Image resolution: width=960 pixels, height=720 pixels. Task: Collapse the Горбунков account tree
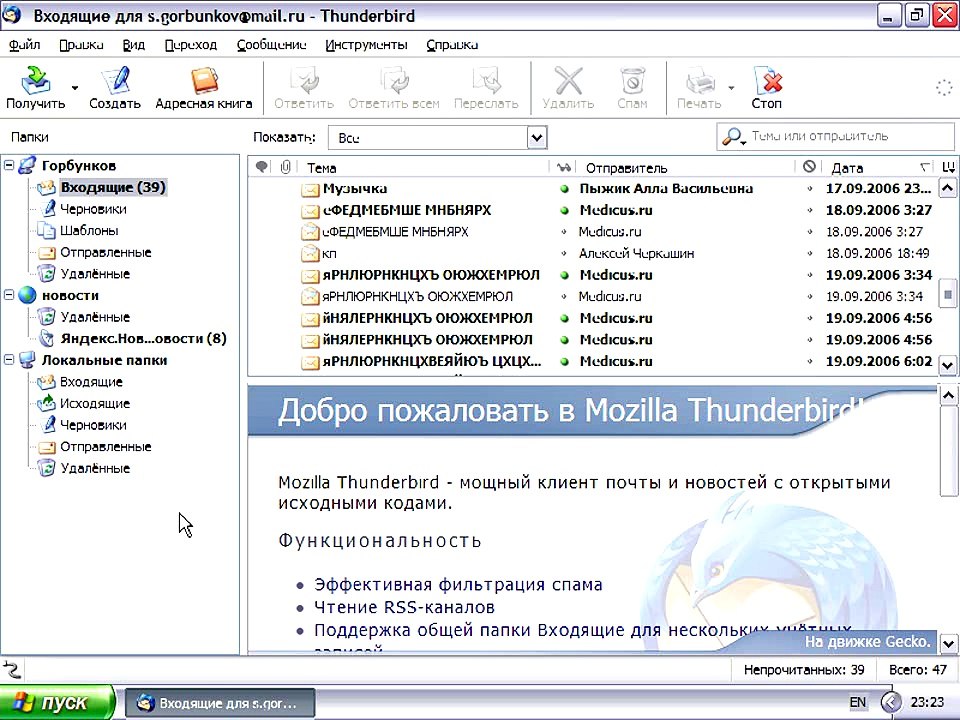[9, 165]
